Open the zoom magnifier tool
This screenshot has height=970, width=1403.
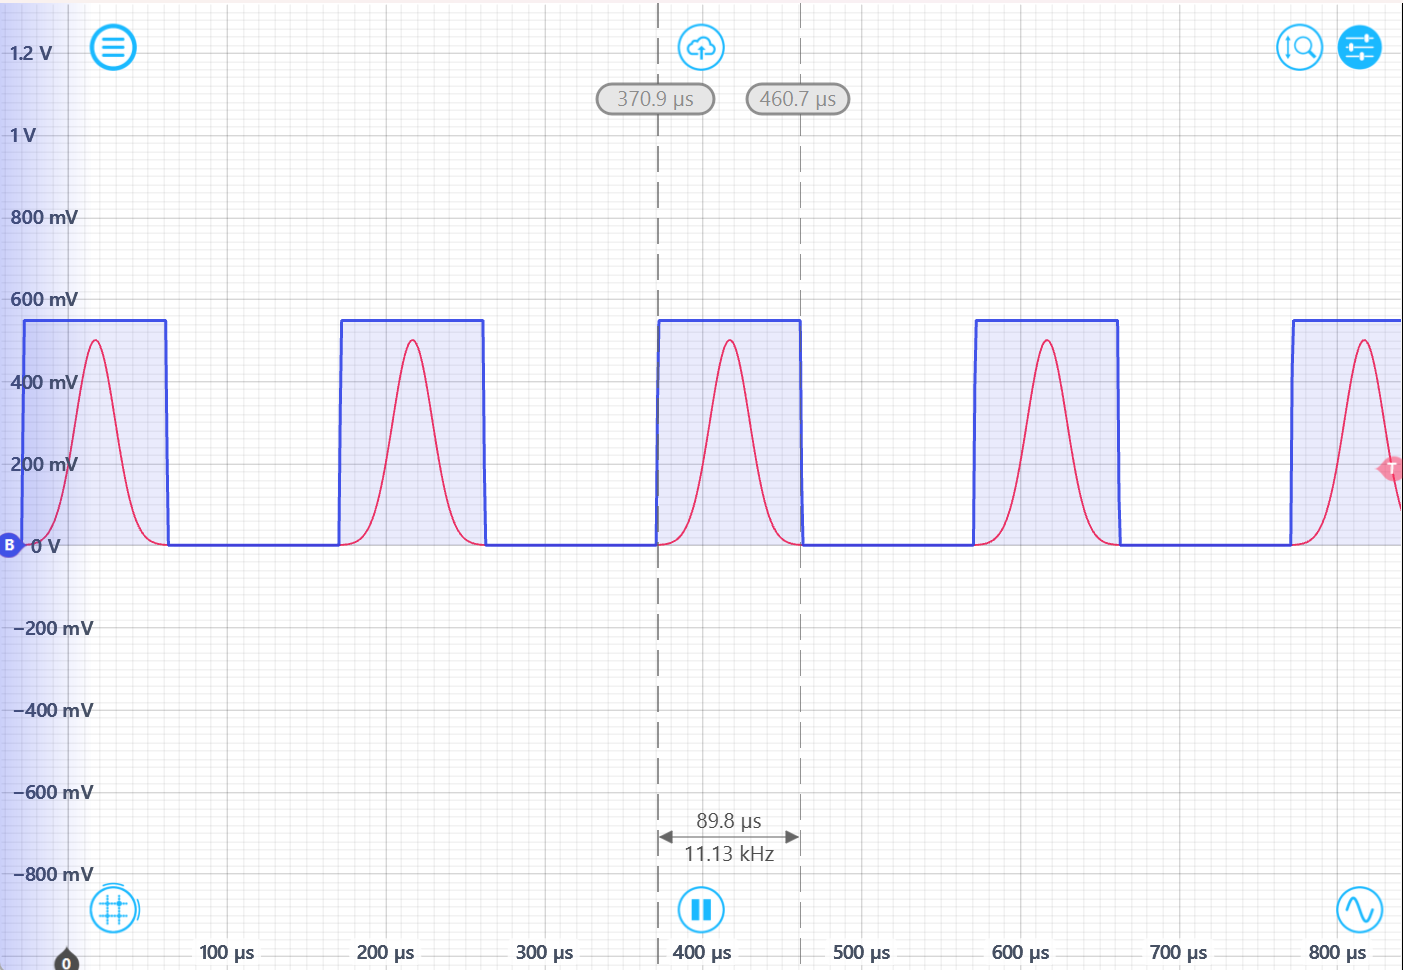pyautogui.click(x=1299, y=47)
